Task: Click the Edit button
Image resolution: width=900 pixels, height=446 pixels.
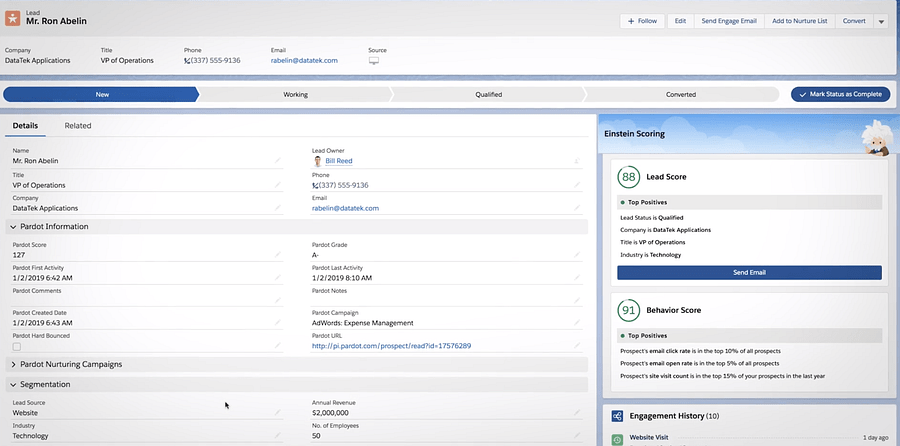Action: point(680,21)
